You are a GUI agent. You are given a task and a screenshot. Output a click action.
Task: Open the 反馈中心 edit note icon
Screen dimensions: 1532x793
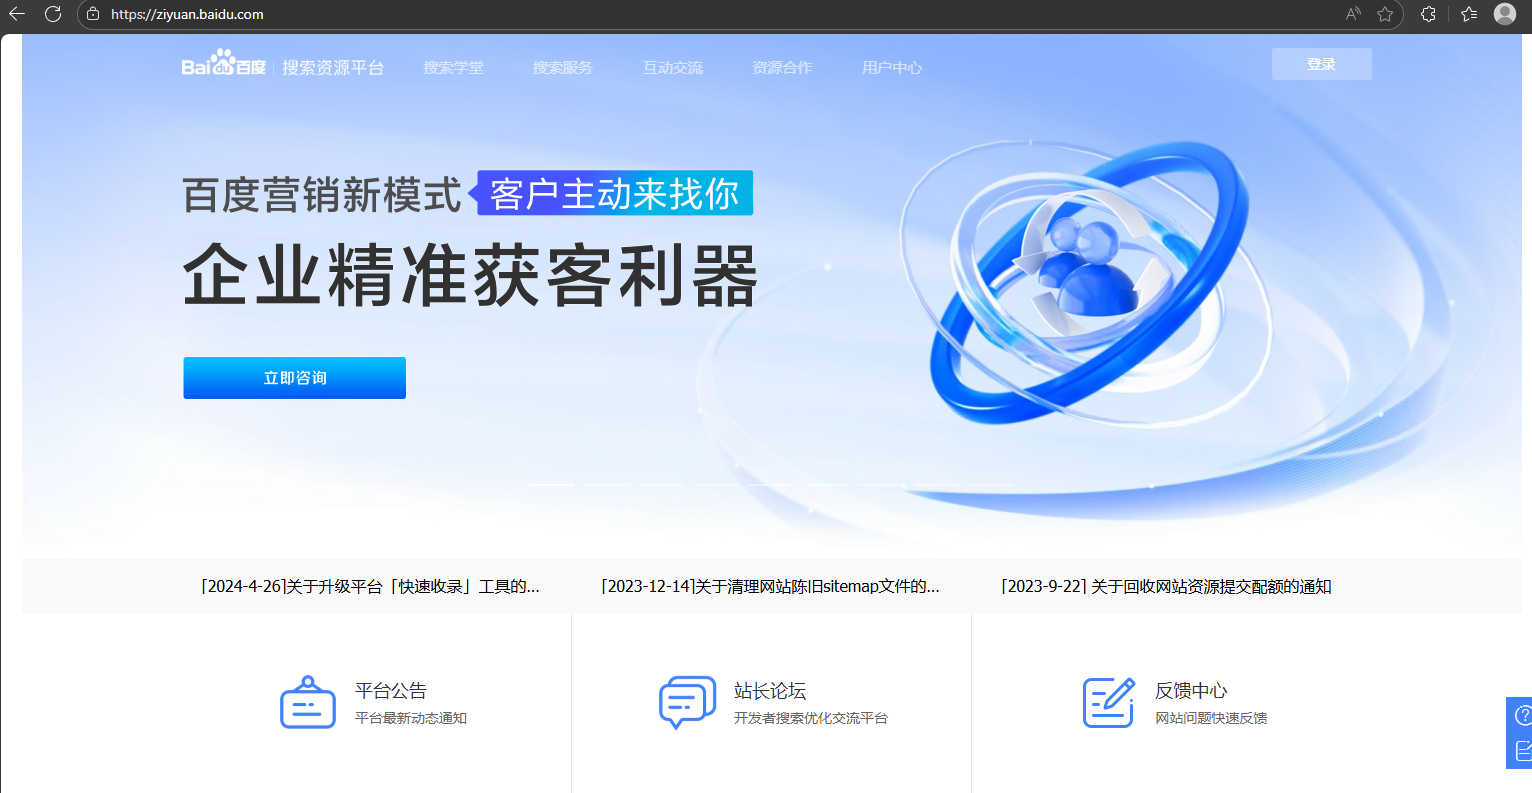pyautogui.click(x=1109, y=702)
